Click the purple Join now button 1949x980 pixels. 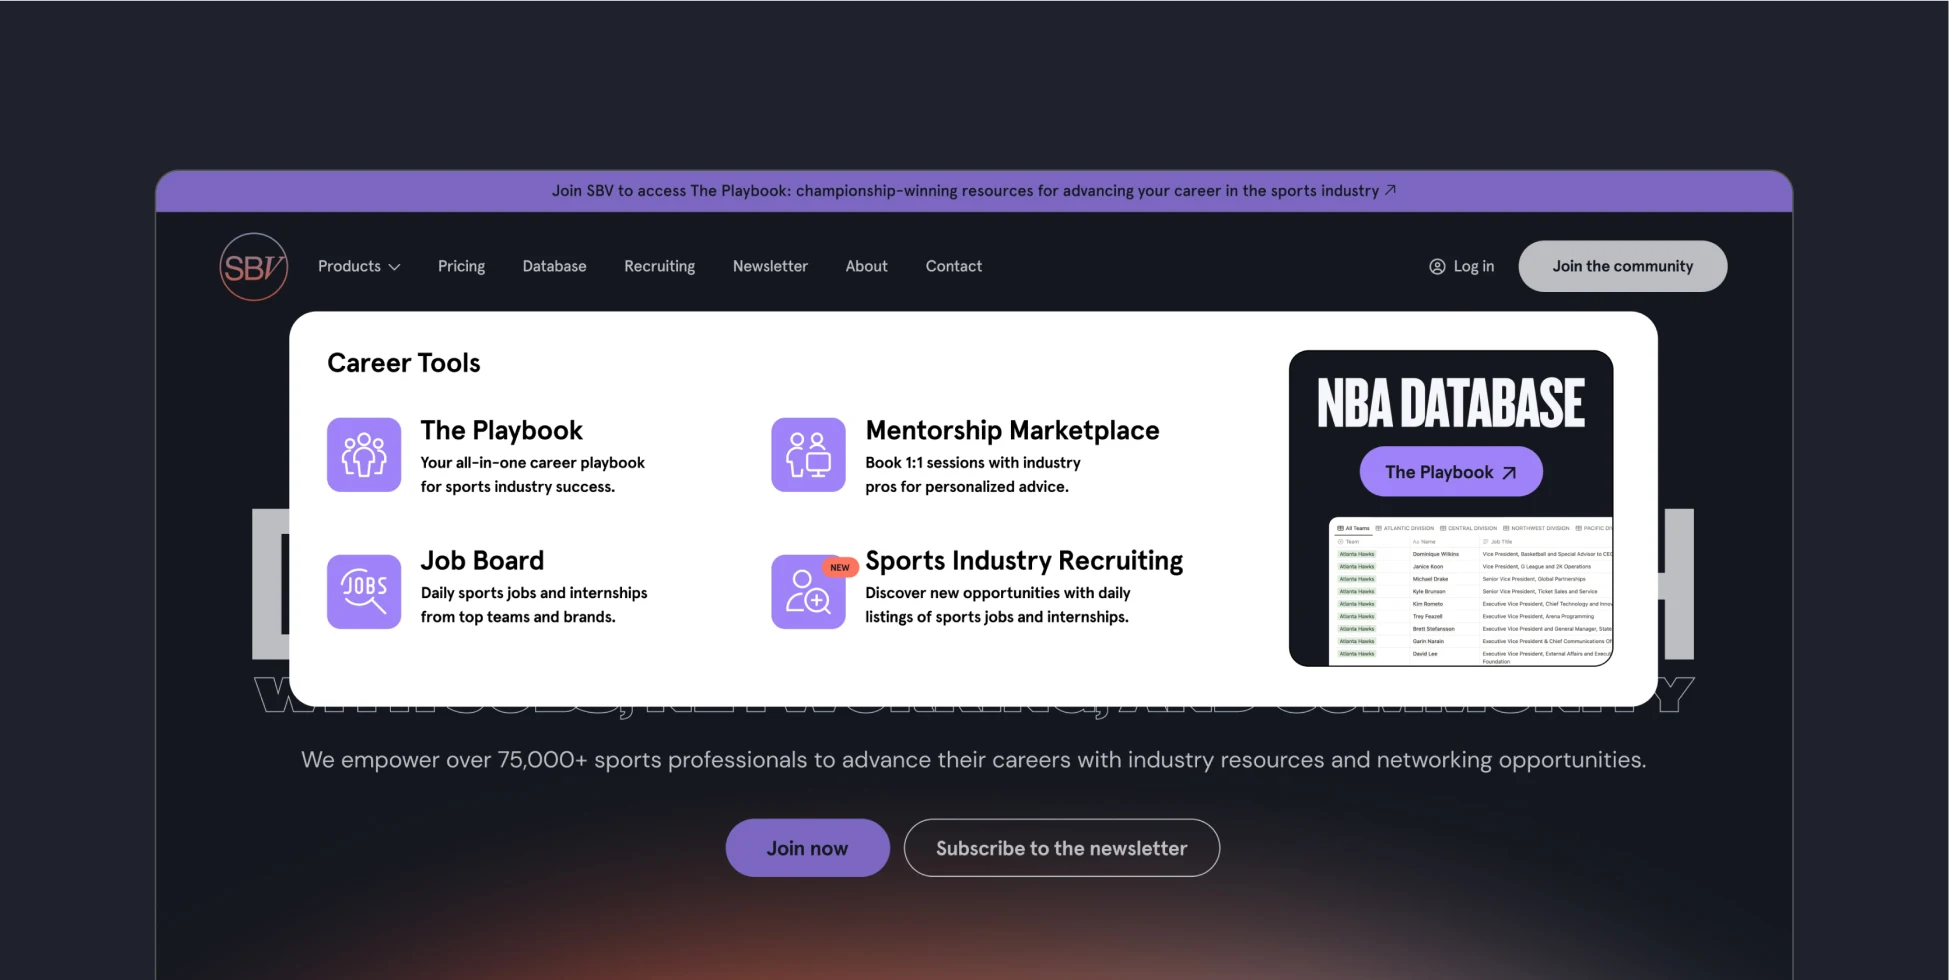point(807,848)
